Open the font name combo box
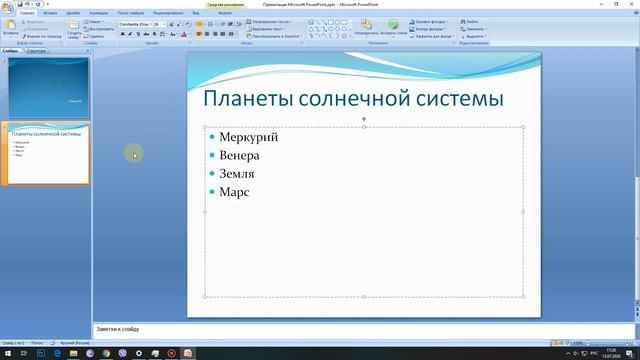Image resolution: width=640 pixels, height=360 pixels. coord(136,24)
